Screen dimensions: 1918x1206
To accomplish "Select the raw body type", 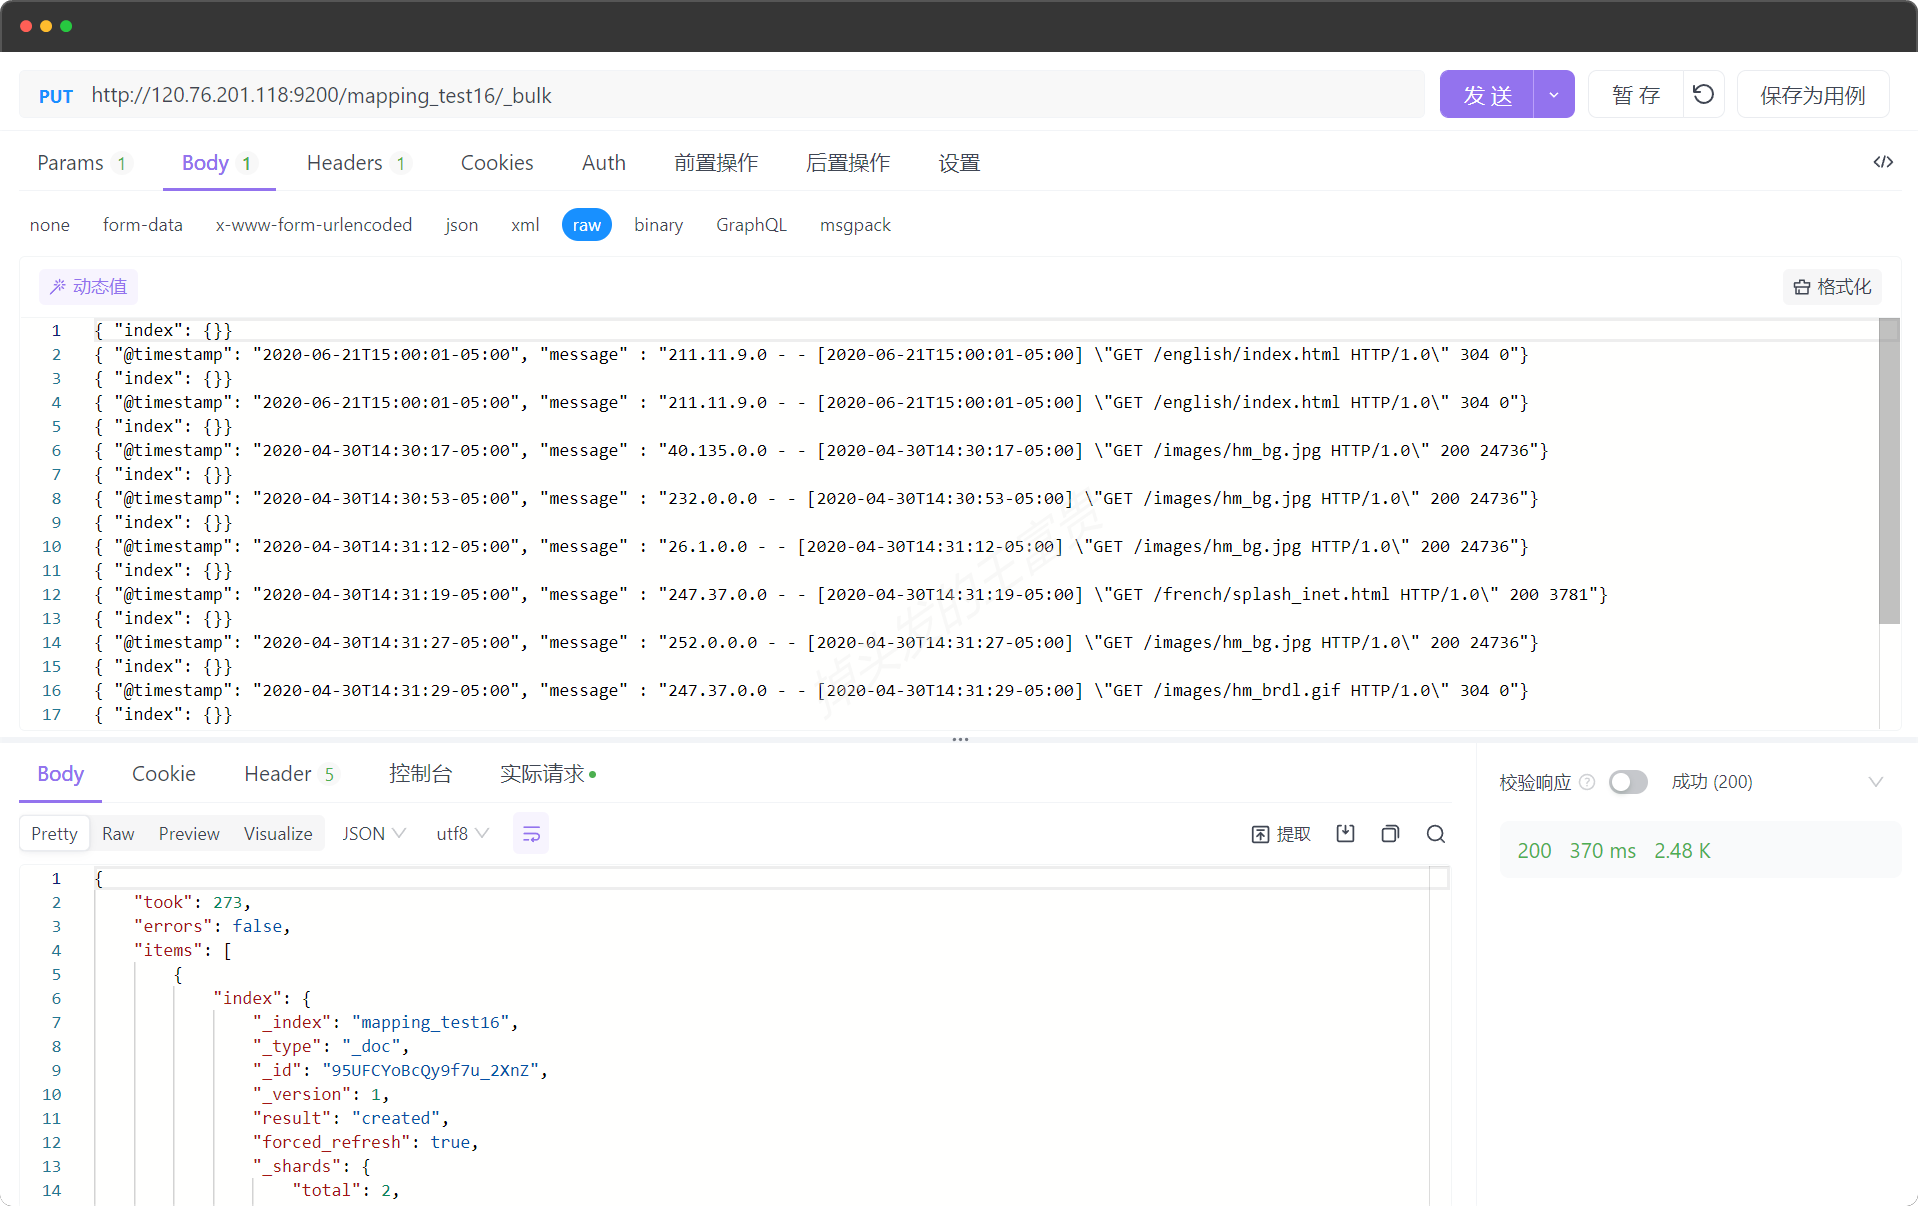I will 587,225.
